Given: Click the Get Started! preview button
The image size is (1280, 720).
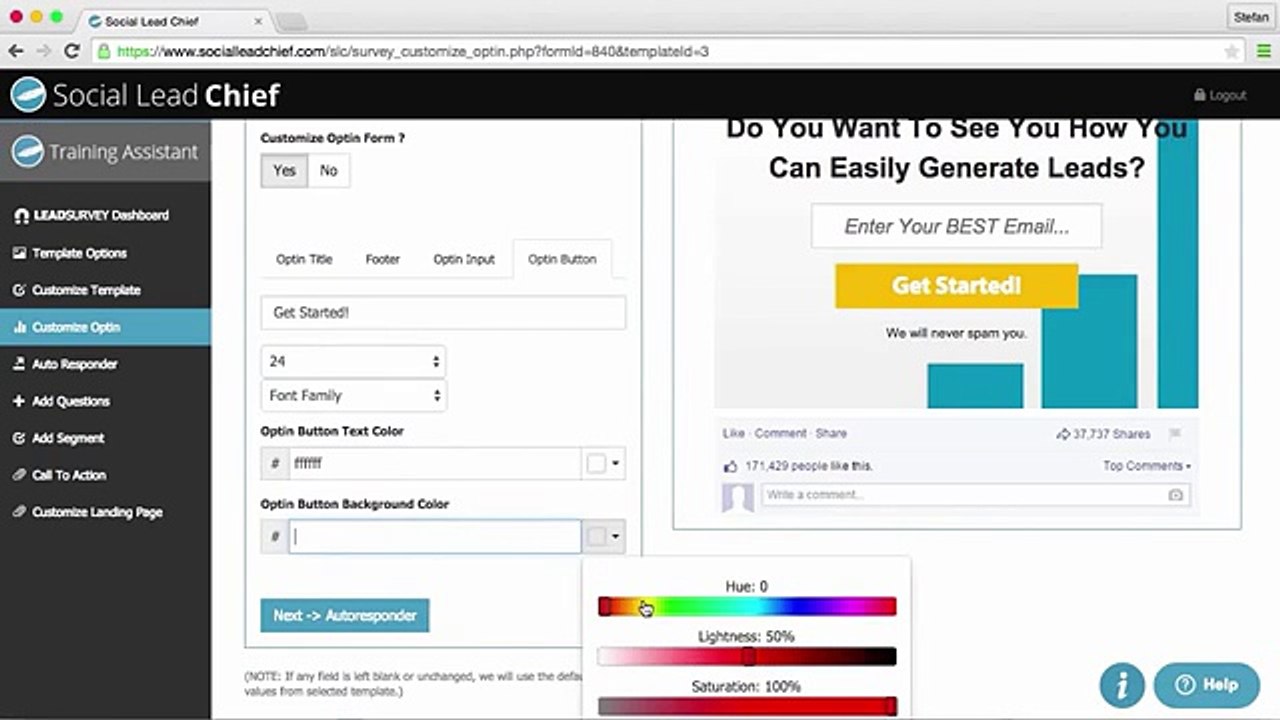Looking at the screenshot, I should (x=956, y=286).
